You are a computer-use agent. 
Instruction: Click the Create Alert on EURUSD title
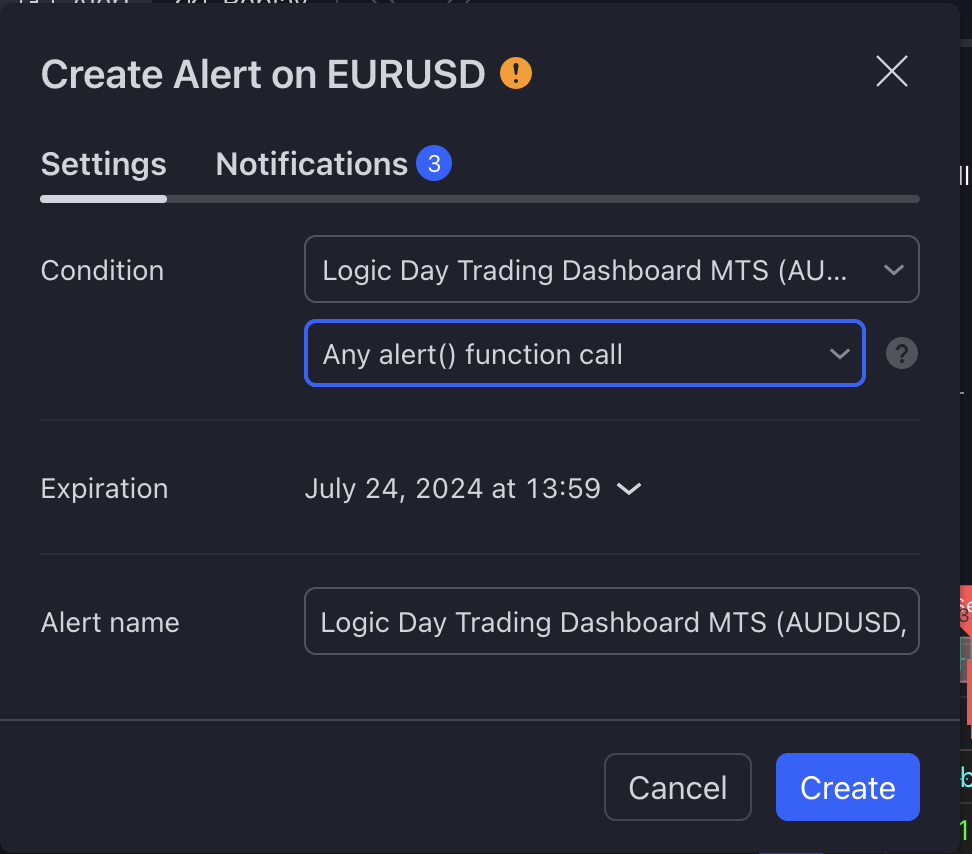263,74
